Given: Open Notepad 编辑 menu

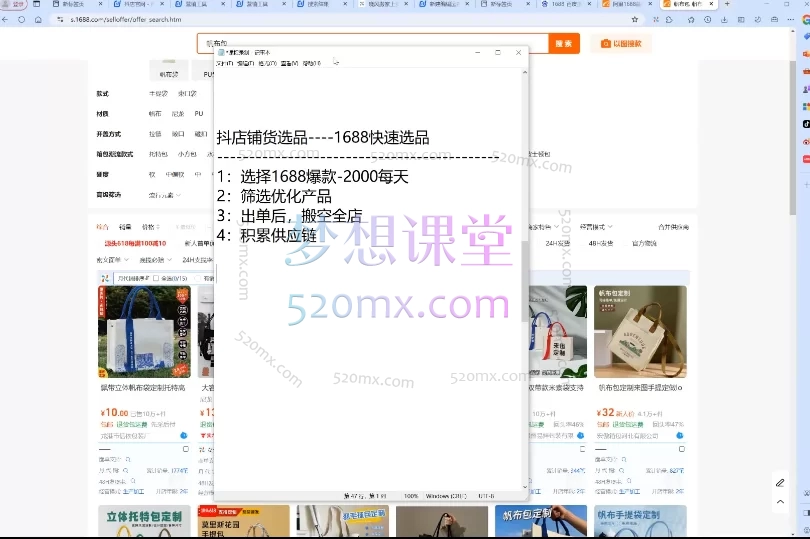Looking at the screenshot, I should tap(245, 63).
